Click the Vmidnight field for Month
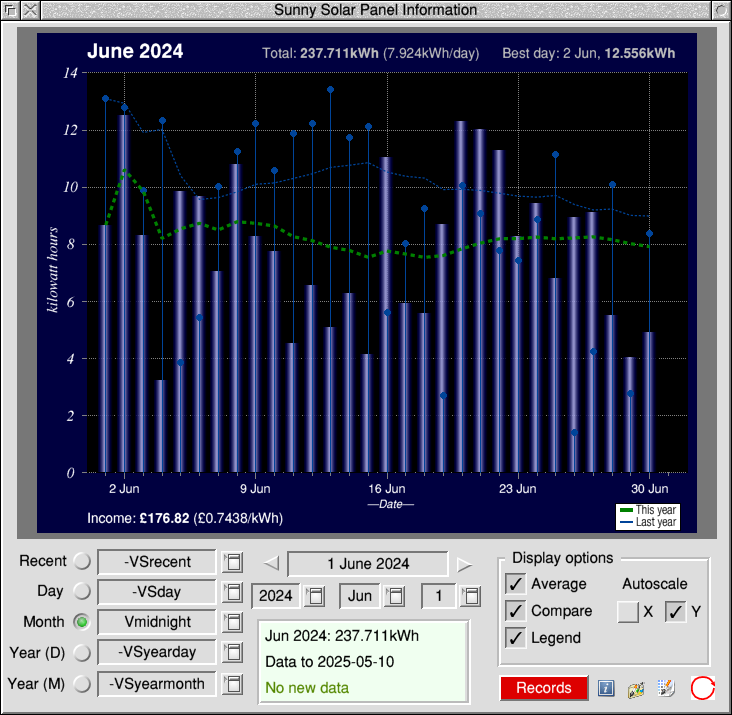The height and width of the screenshot is (715, 732). 156,622
